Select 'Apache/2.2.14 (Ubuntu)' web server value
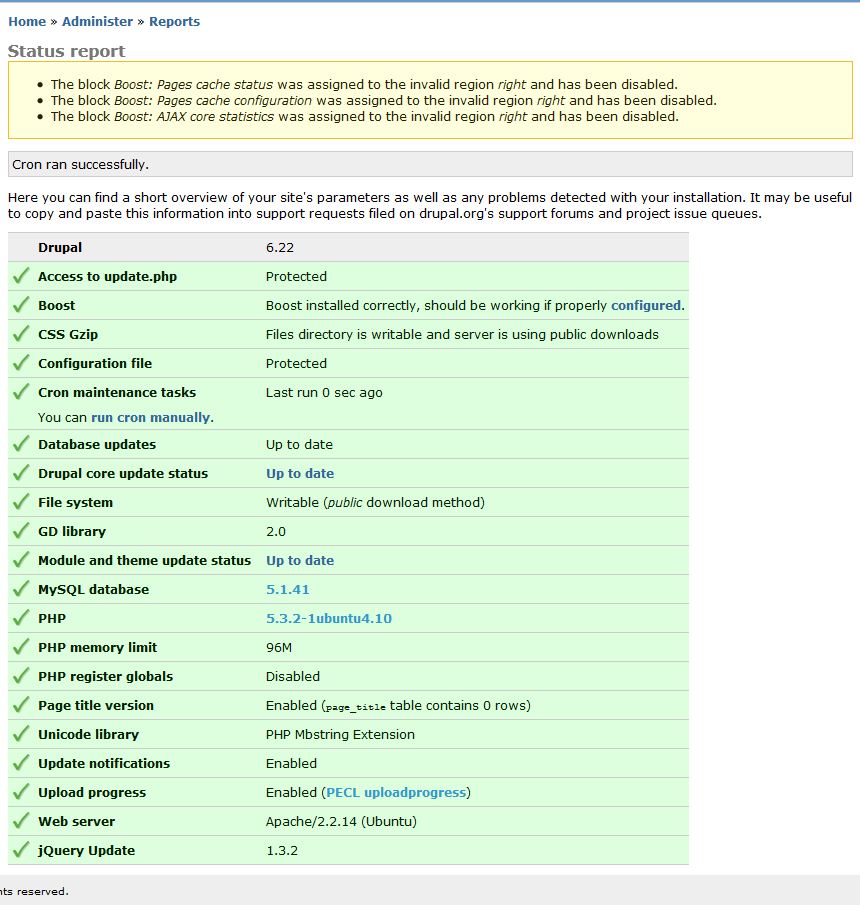 click(x=341, y=821)
